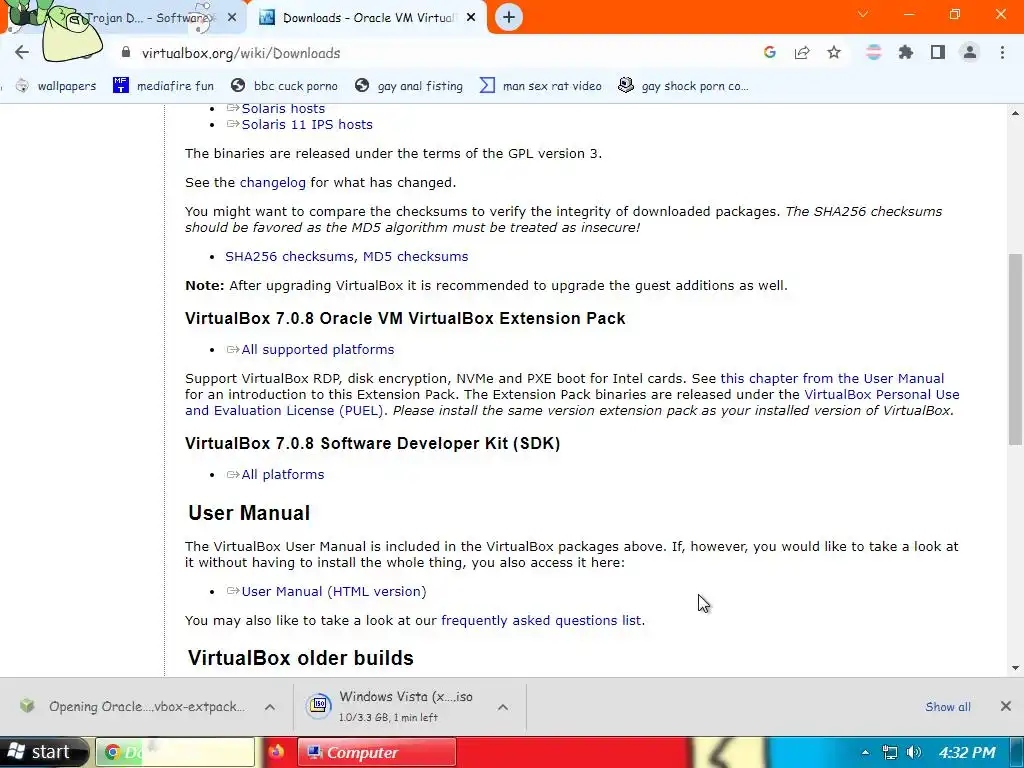Open the SHA256 checksums link

289,256
